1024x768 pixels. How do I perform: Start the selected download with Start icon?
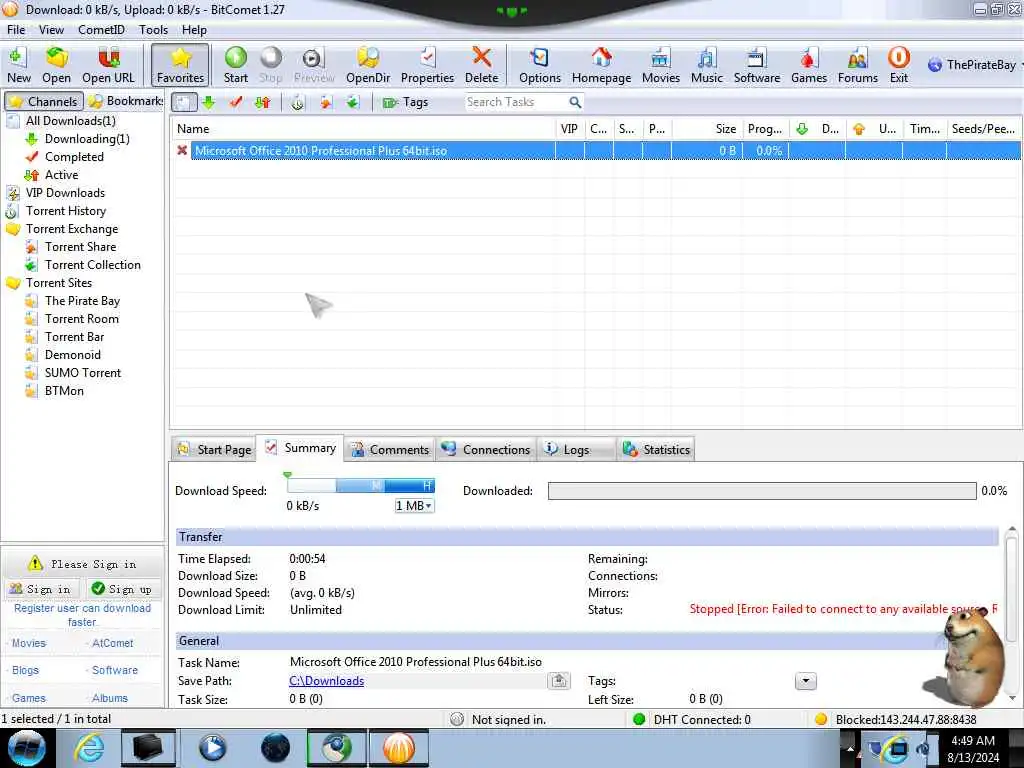tap(236, 65)
